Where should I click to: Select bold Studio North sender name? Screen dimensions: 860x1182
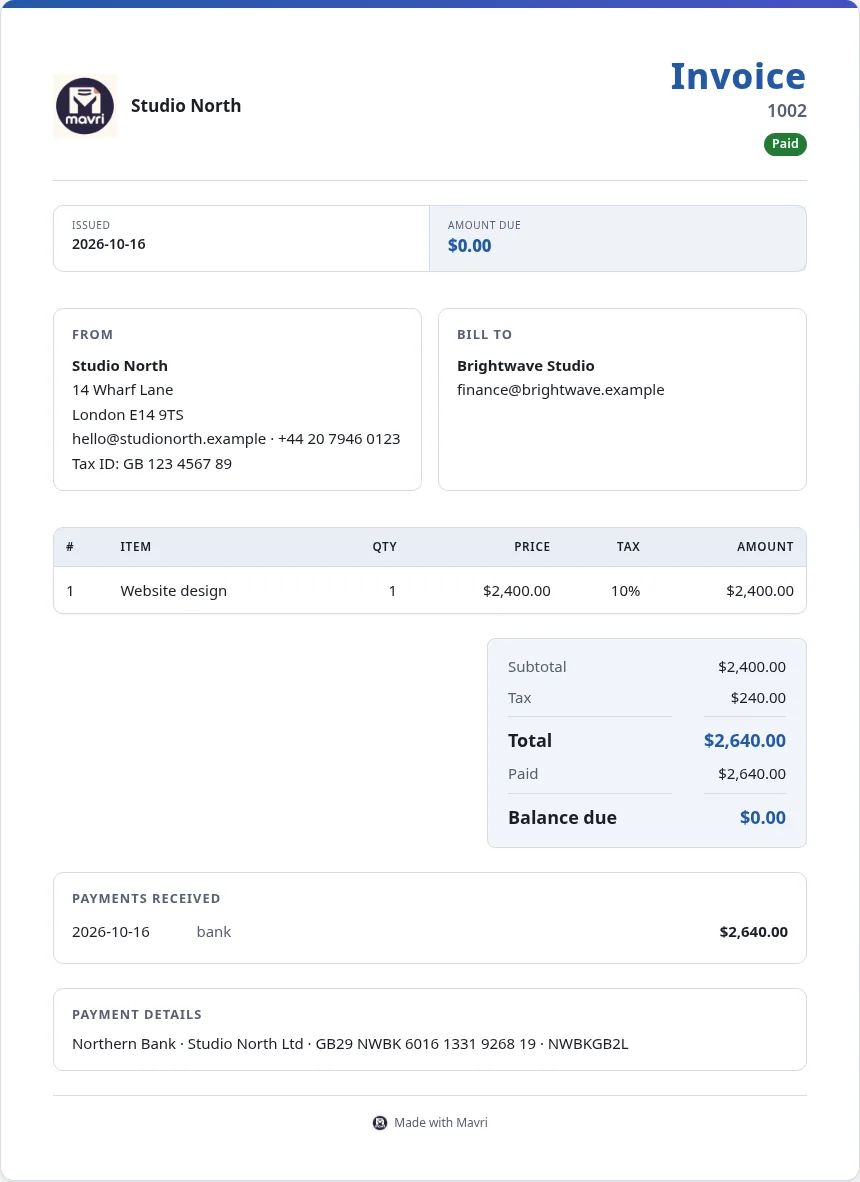[120, 366]
